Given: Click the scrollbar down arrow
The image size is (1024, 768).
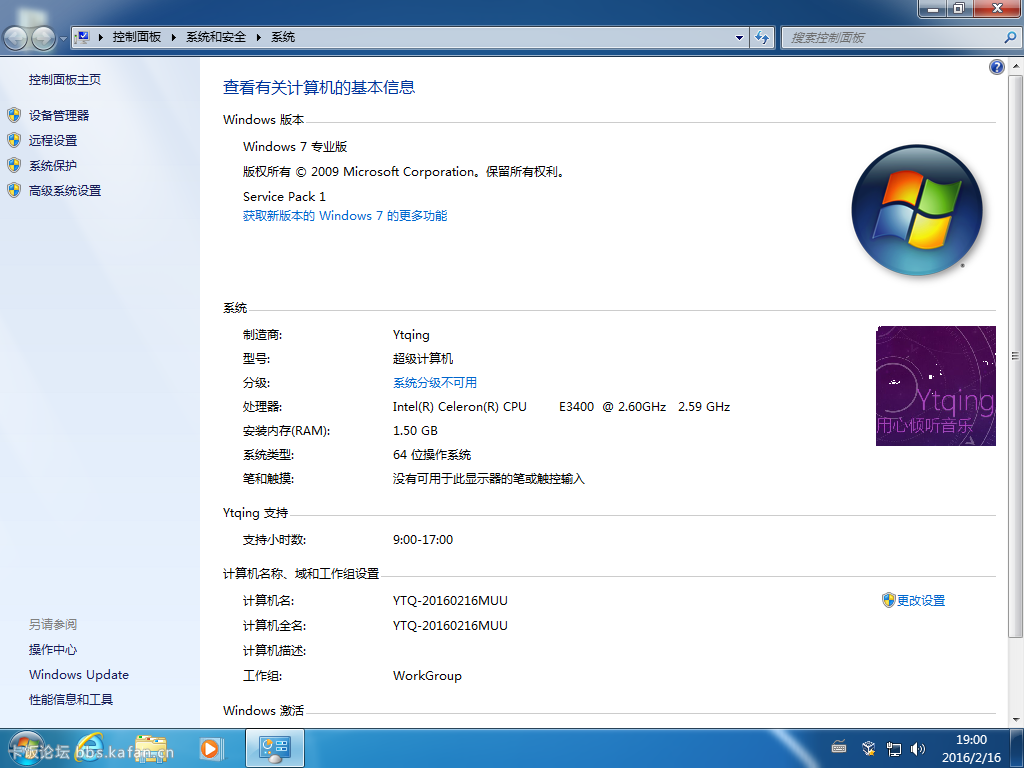Looking at the screenshot, I should (1016, 720).
